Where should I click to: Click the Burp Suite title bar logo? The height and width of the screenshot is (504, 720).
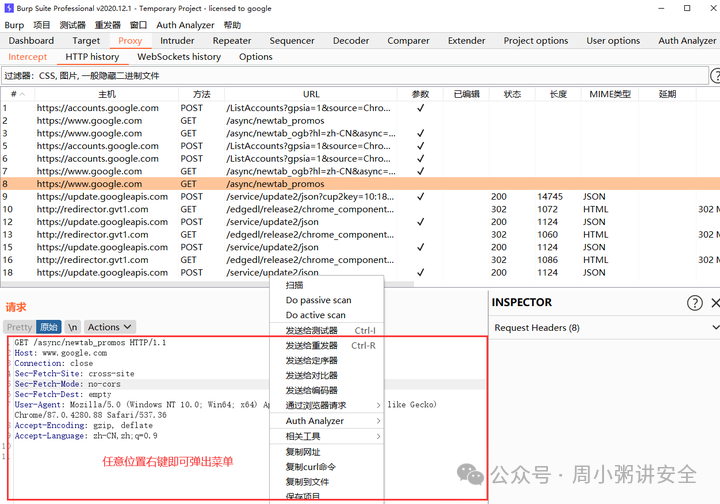[x=9, y=8]
